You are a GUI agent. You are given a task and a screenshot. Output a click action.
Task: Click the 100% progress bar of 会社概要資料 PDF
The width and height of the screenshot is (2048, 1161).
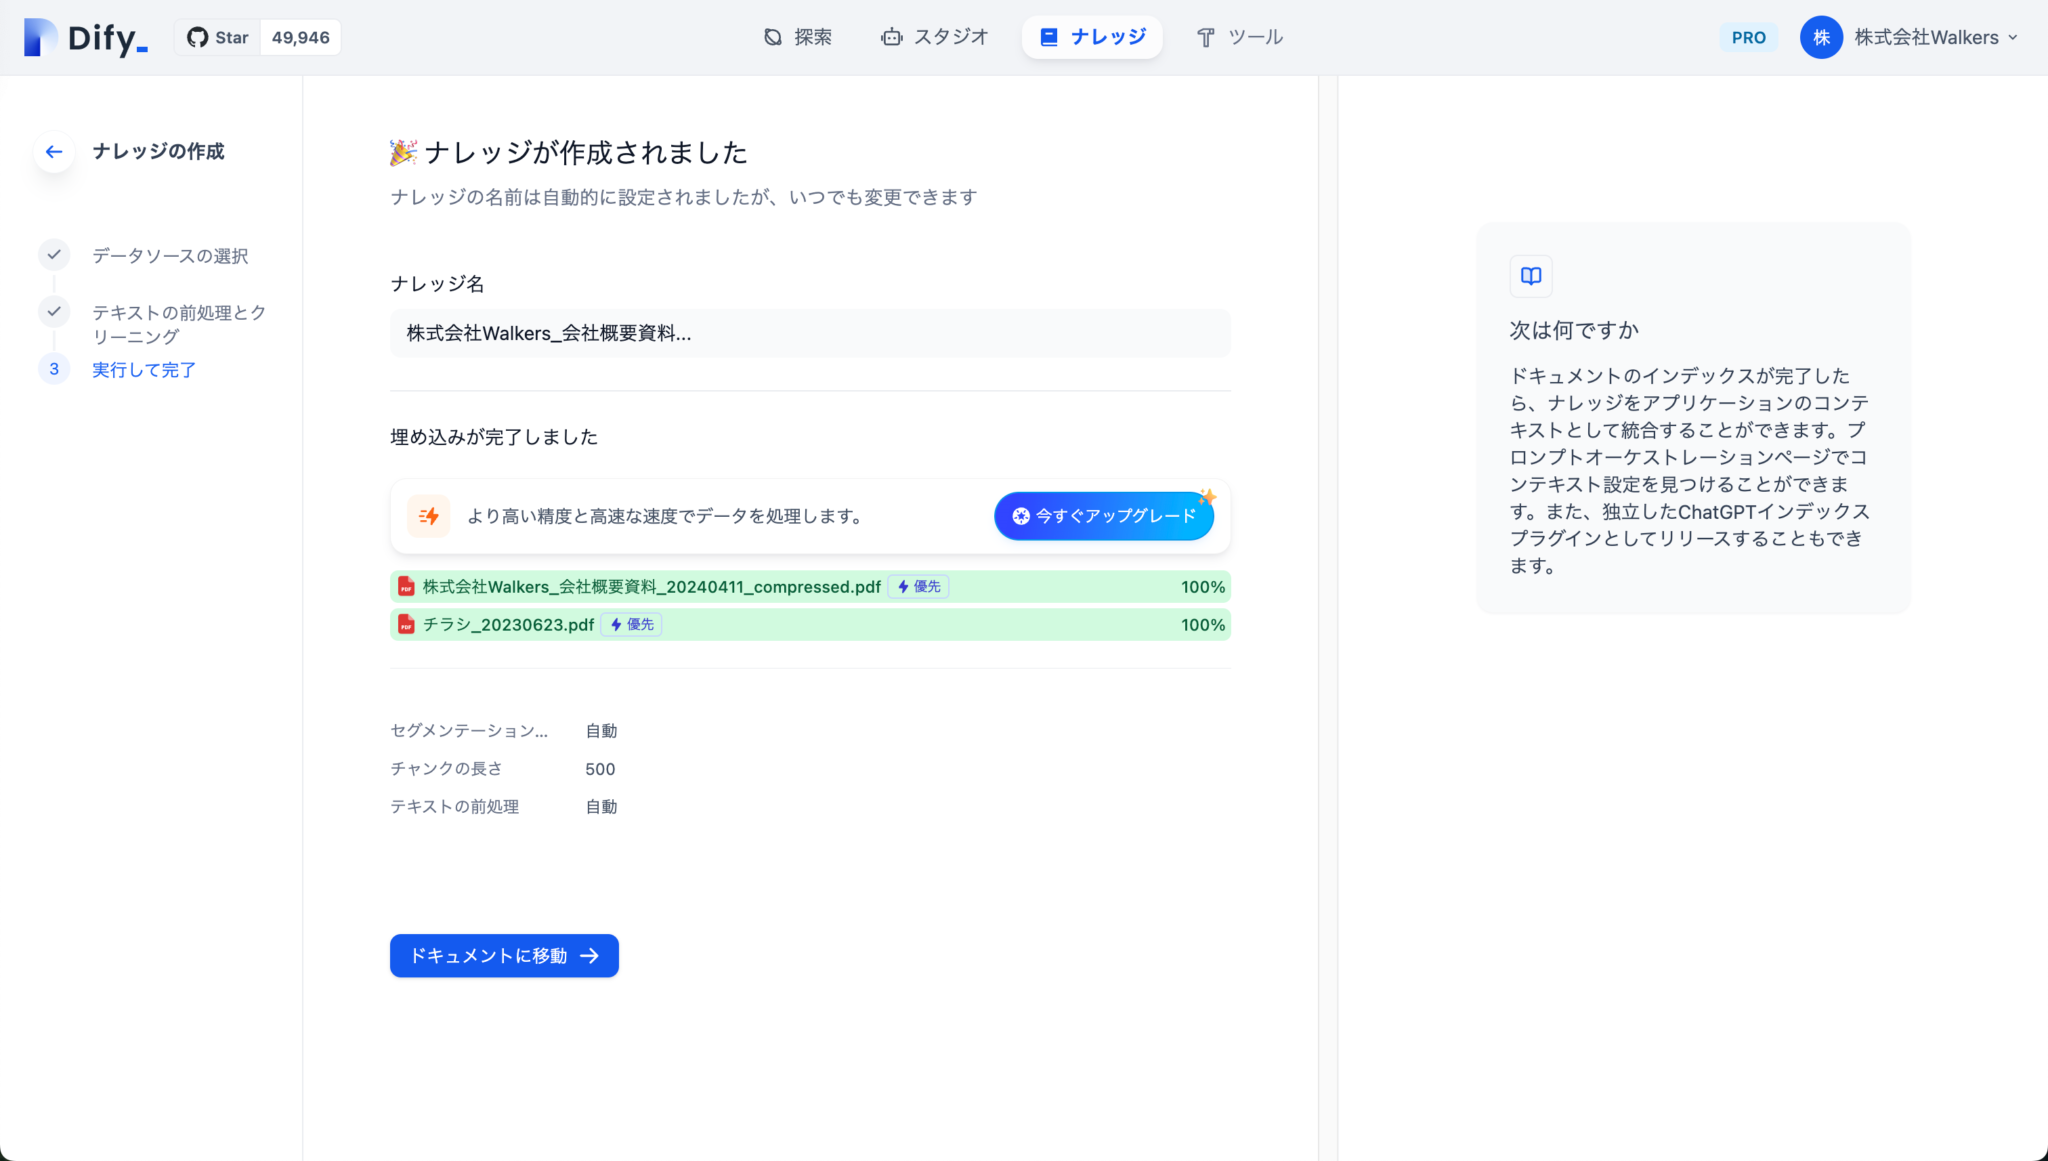coord(1201,587)
